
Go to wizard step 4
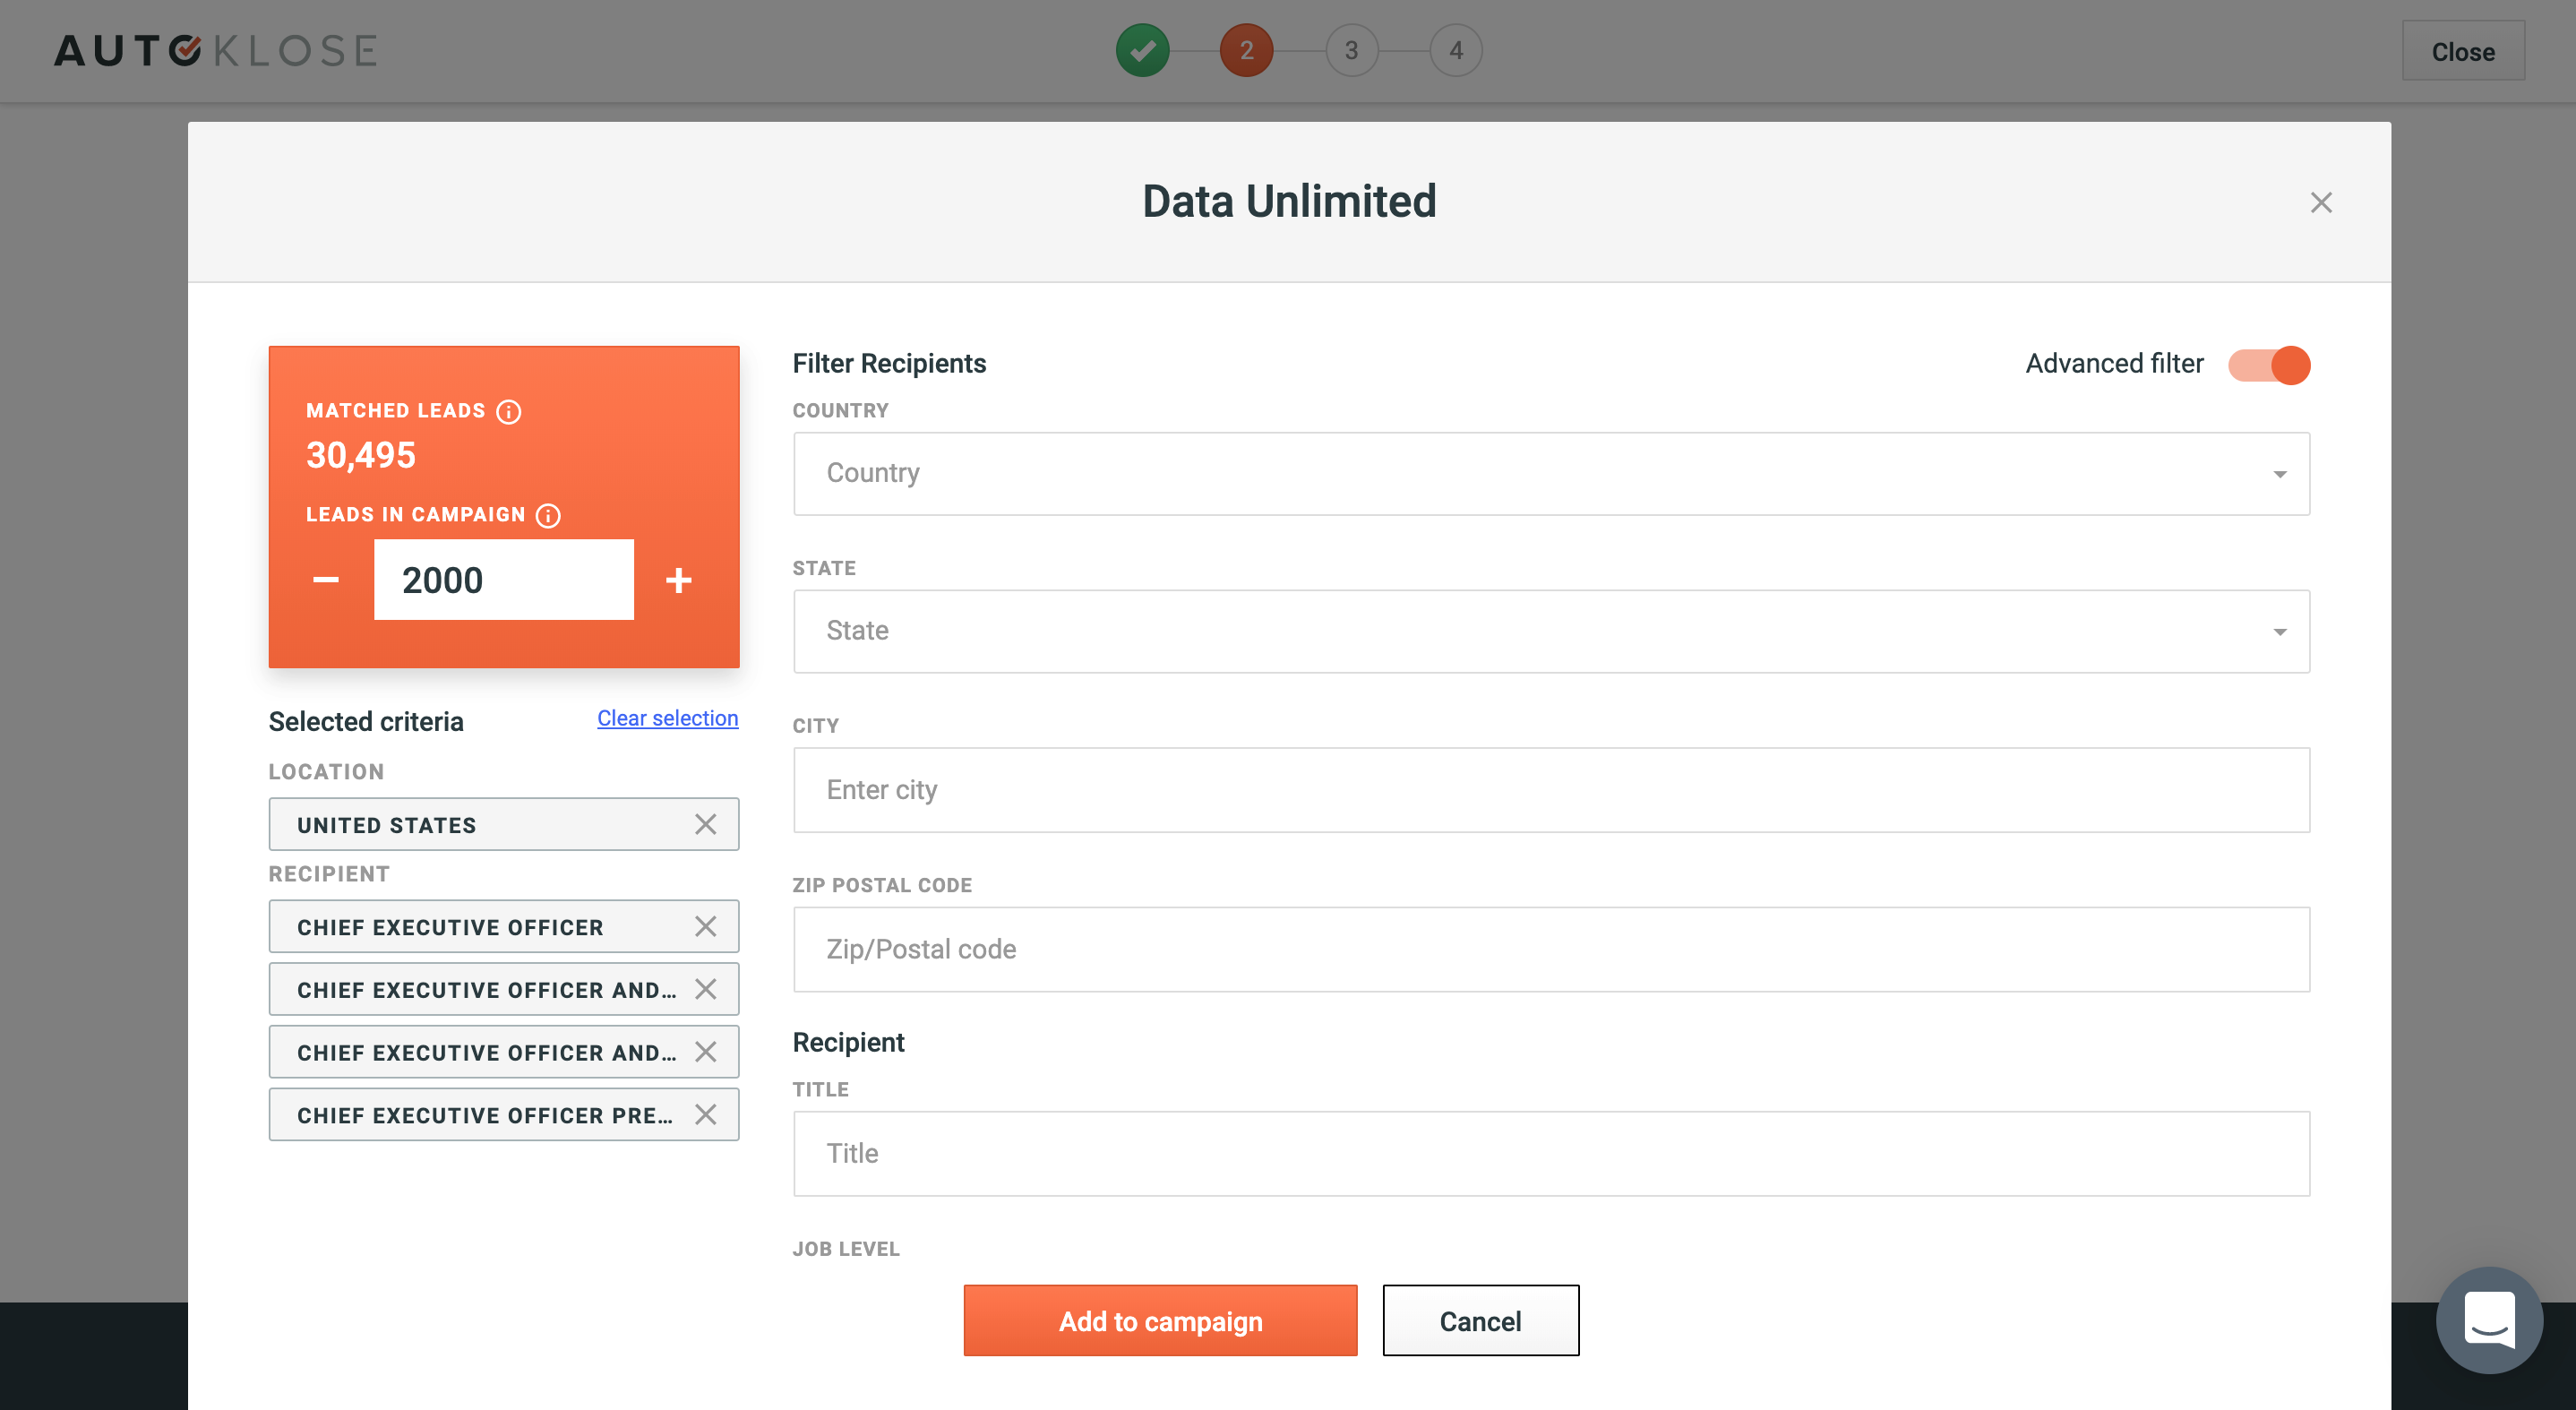(x=1455, y=50)
